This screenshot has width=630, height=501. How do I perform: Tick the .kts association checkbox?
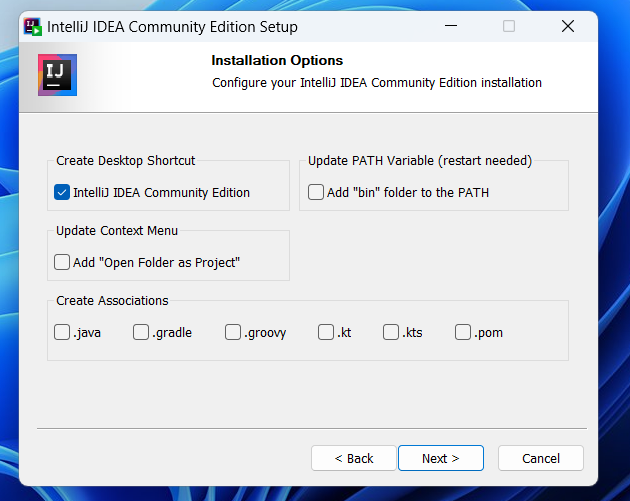coord(391,332)
